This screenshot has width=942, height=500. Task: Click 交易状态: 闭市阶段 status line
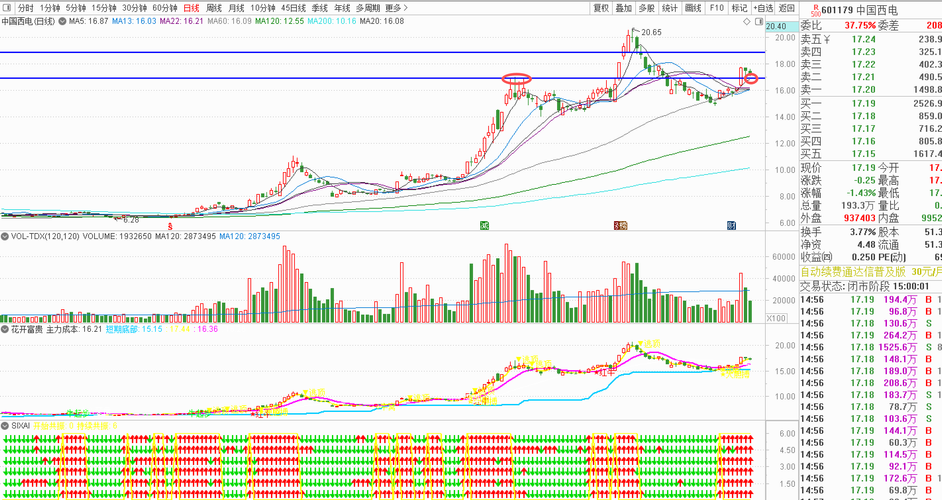865,287
